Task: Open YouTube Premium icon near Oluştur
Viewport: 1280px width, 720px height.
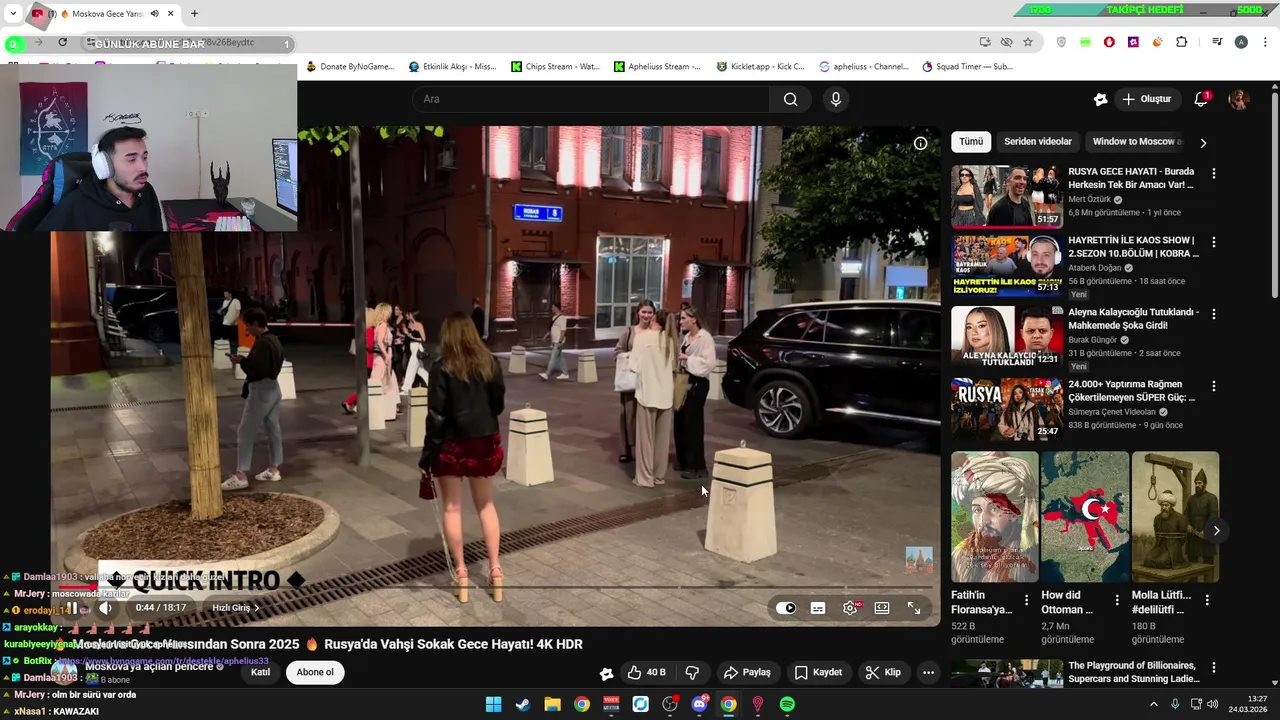Action: (1100, 99)
